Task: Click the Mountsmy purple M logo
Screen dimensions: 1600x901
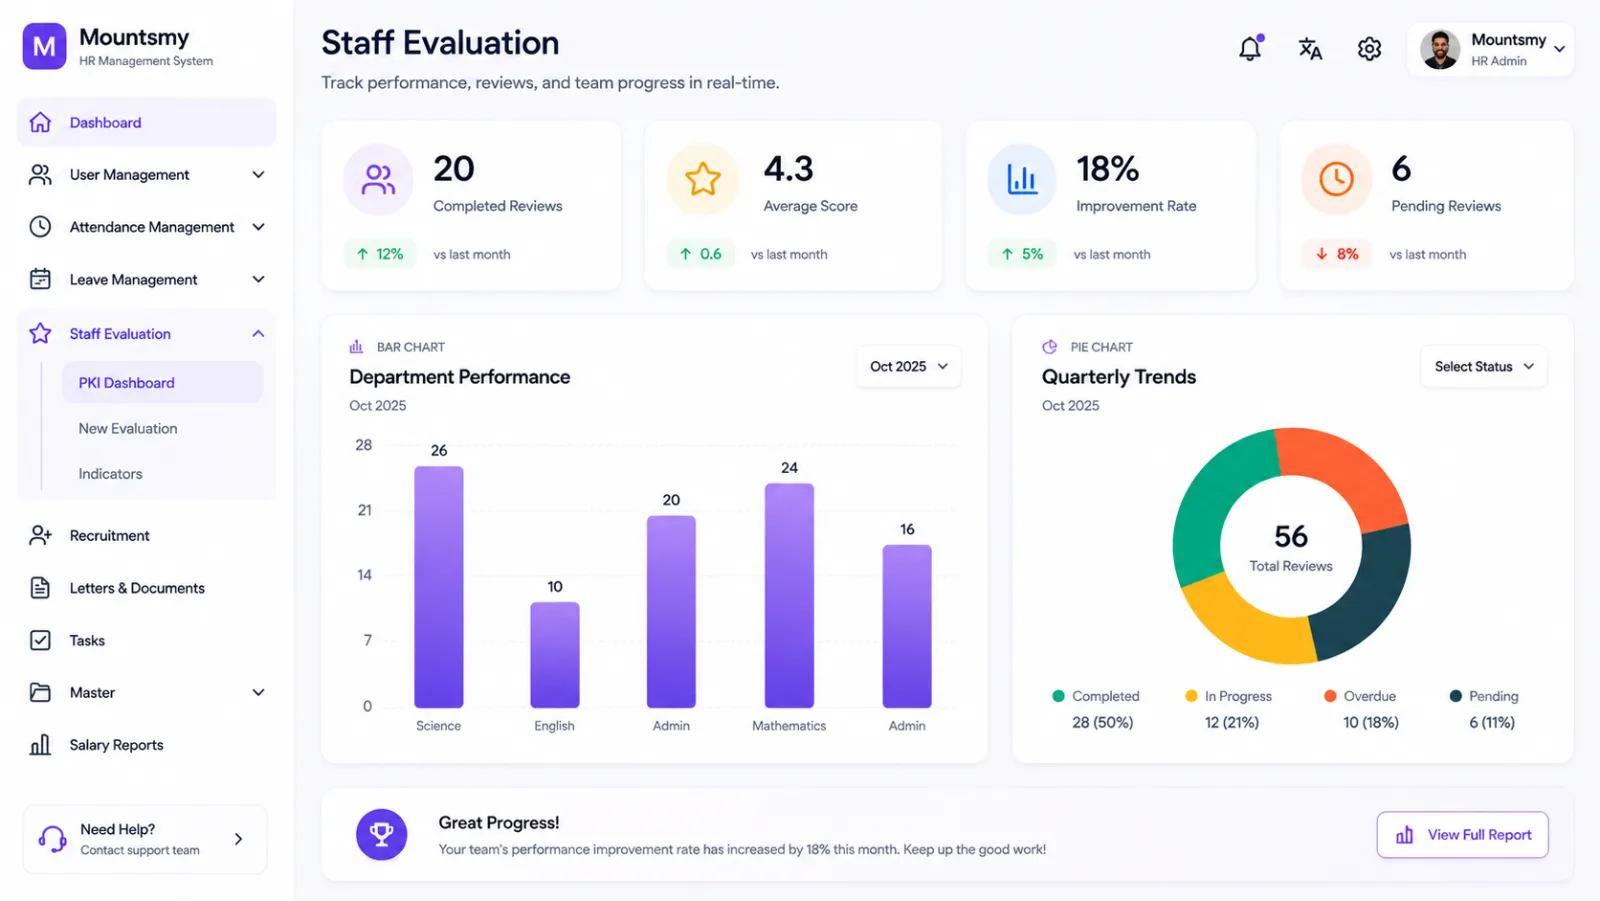Action: (x=44, y=47)
